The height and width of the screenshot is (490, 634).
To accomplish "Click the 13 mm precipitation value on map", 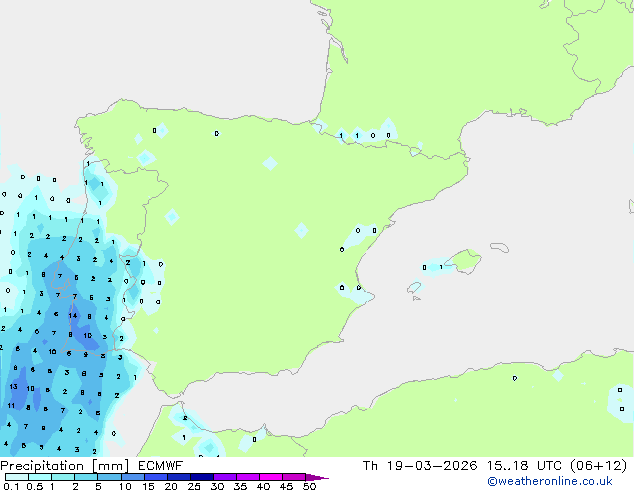I will [x=13, y=387].
